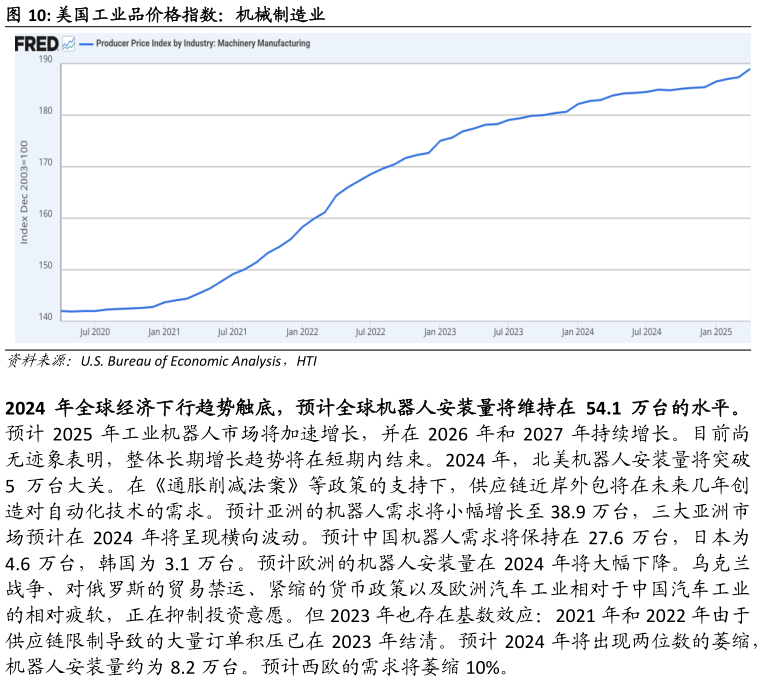
Task: Click the bold heading starting '2024 年全球经济下行趋势触底'
Action: coord(374,407)
